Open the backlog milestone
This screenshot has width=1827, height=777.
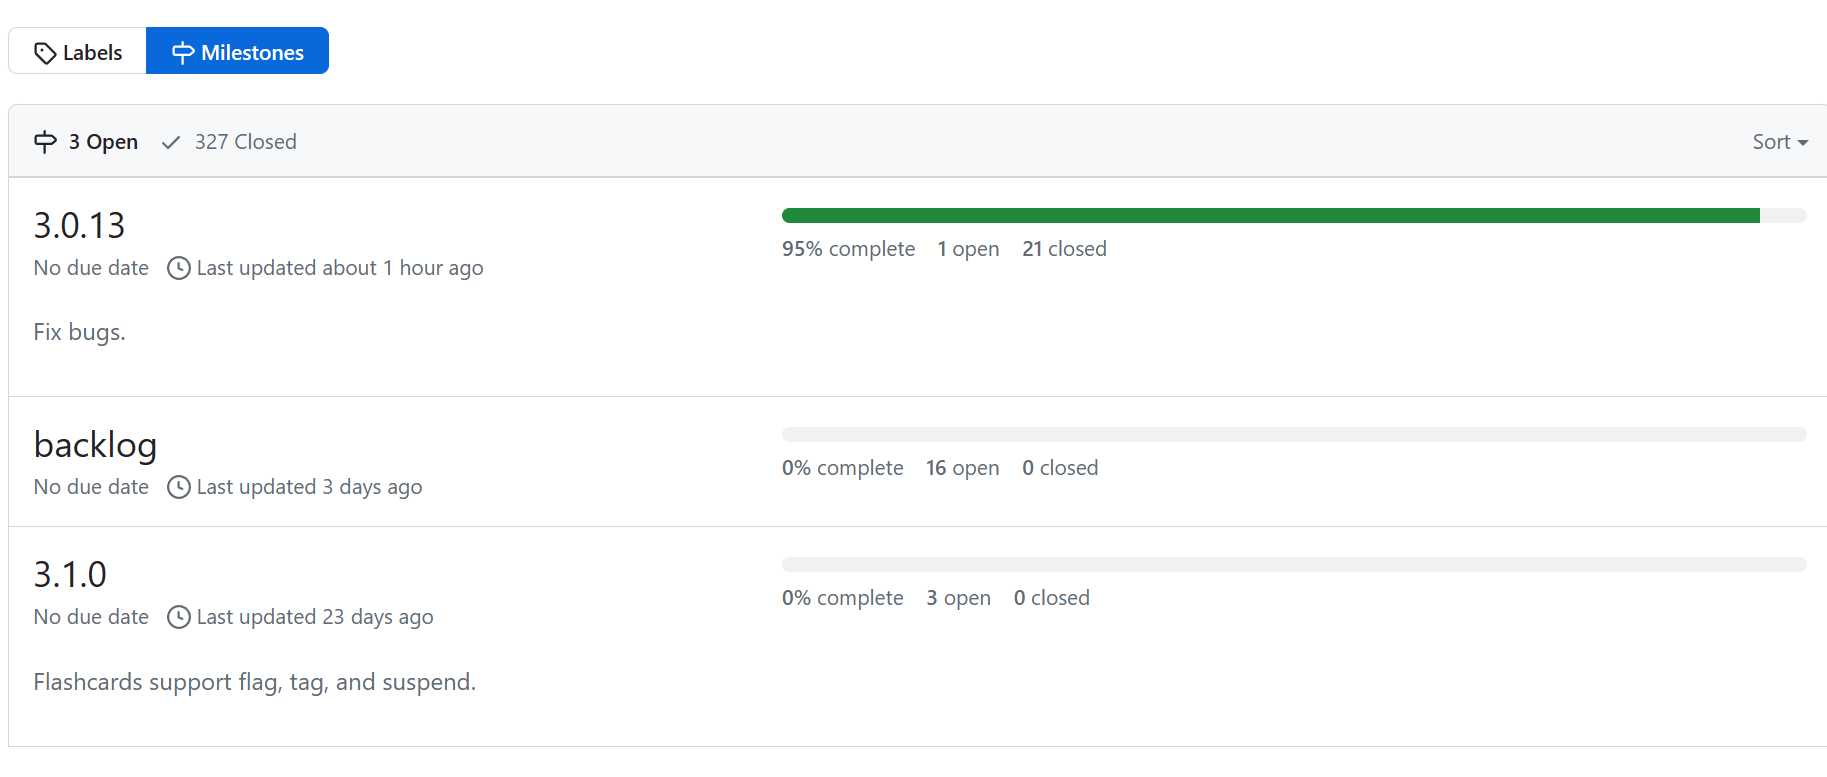tap(95, 445)
